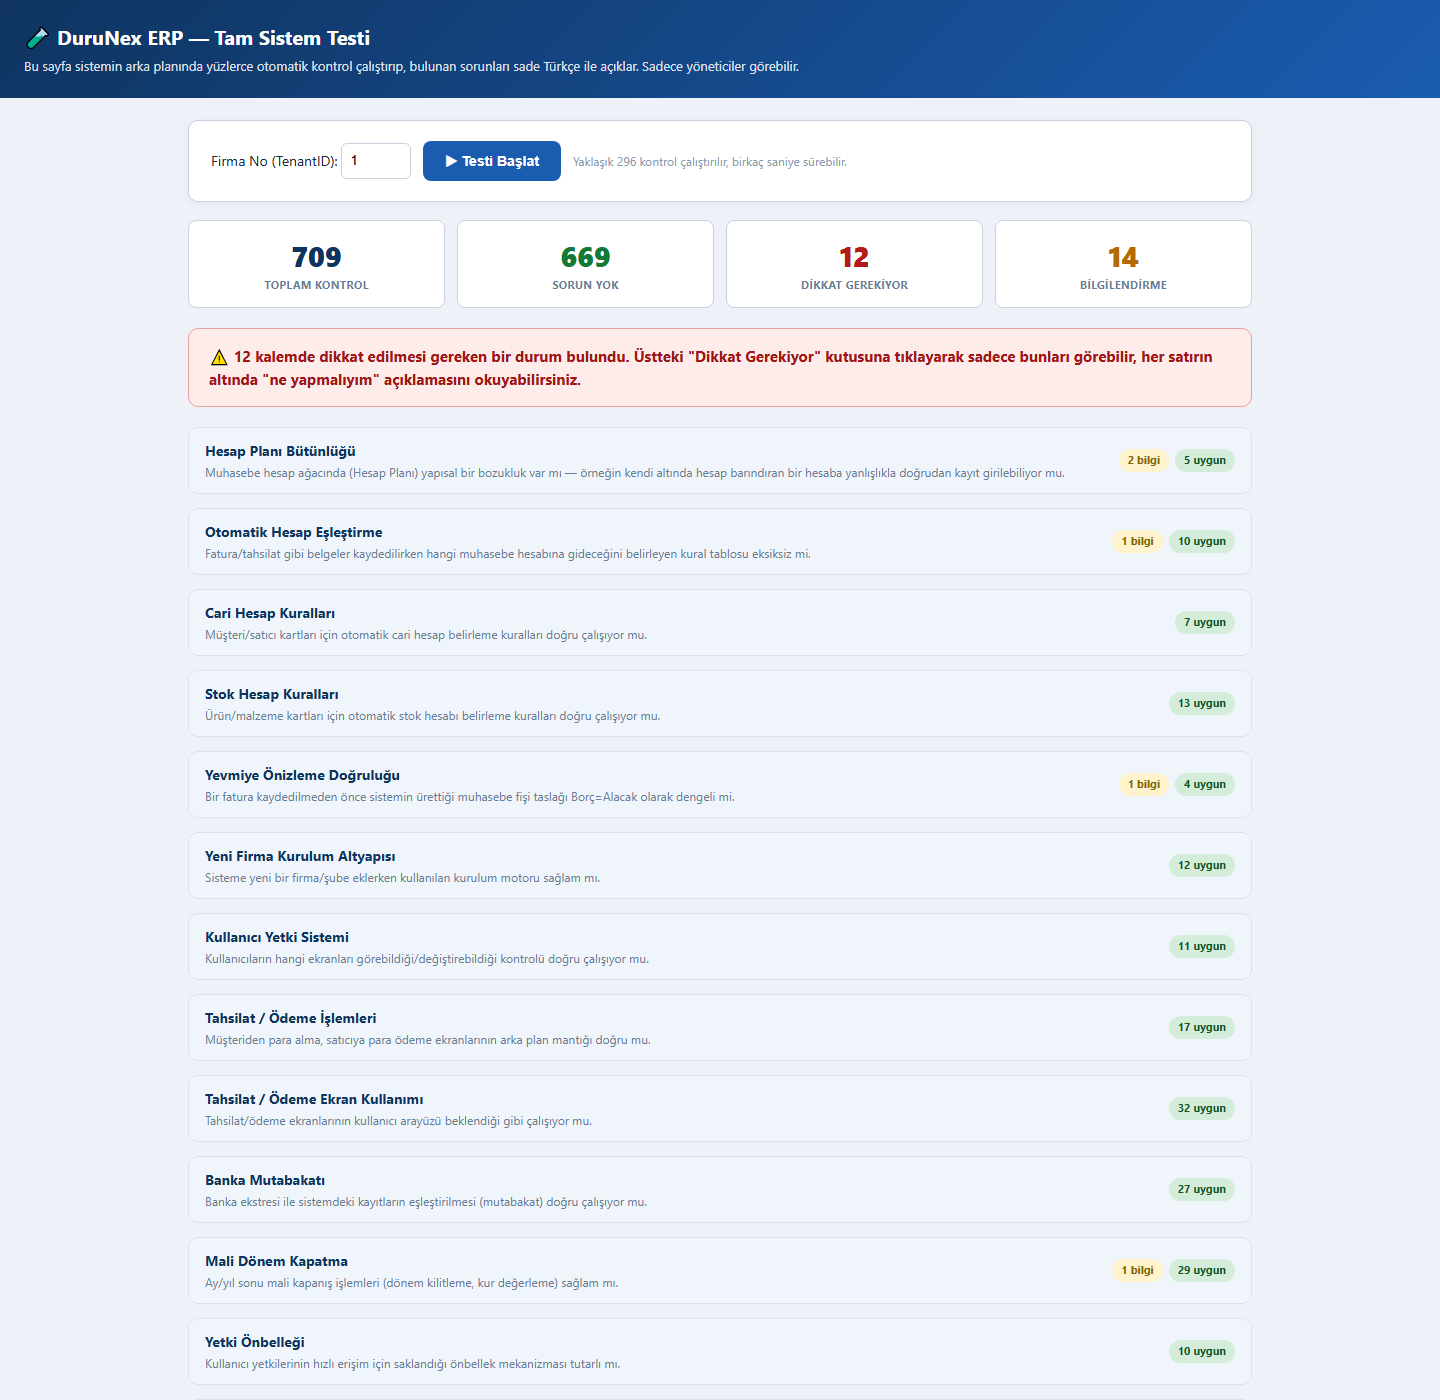Open the Yeni Firma Kurulum Altyapısı section
The width and height of the screenshot is (1440, 1400).
[x=720, y=866]
